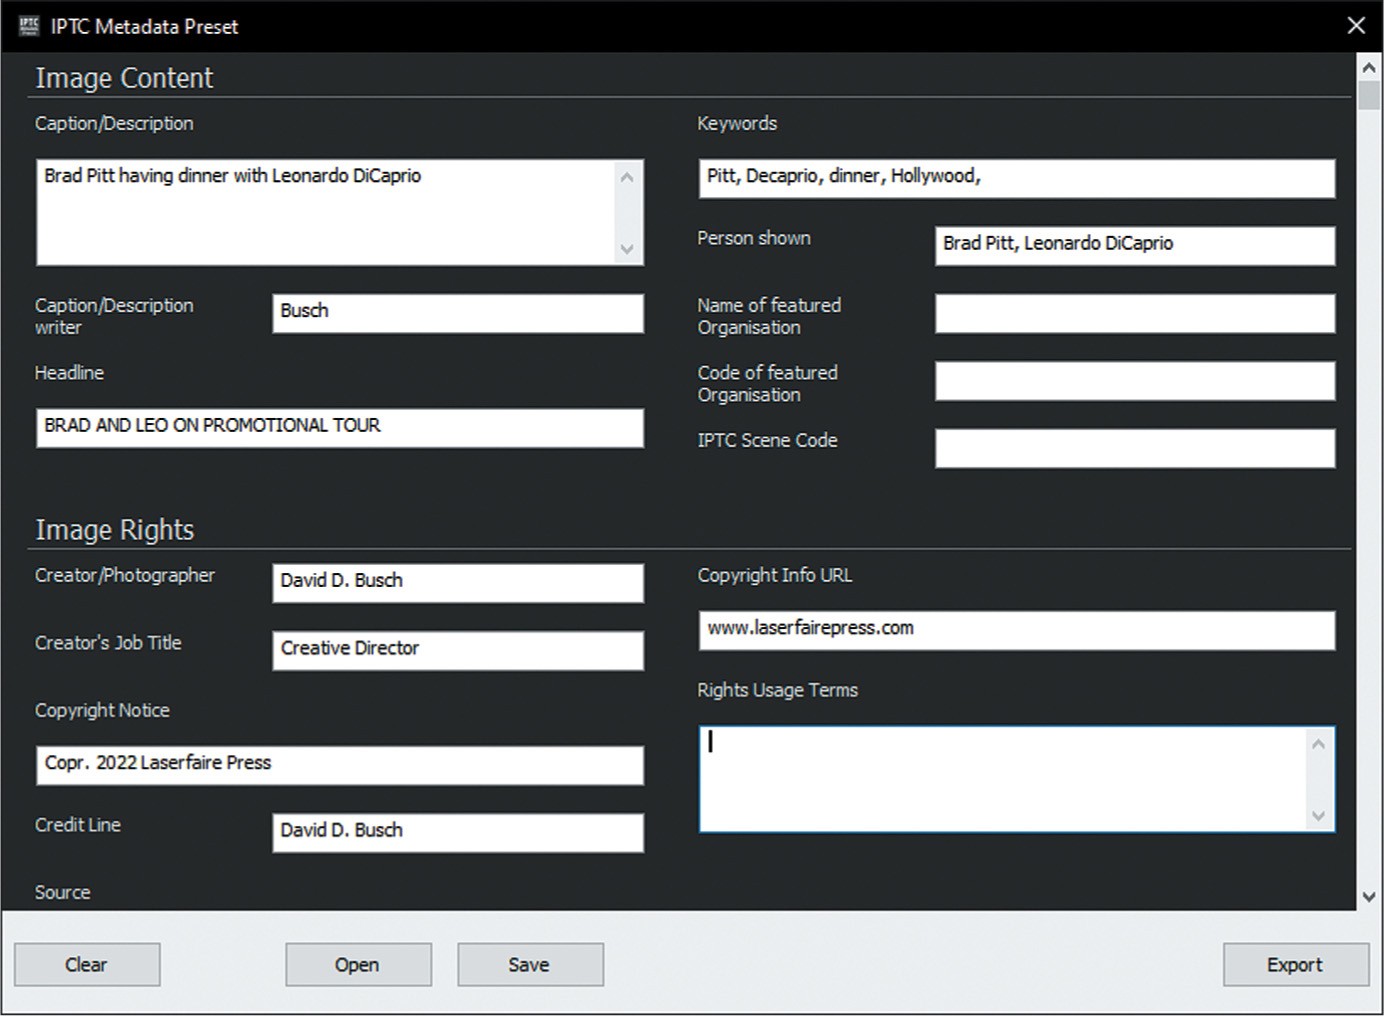Close the IPTC Metadata Preset window
Image resolution: width=1384 pixels, height=1016 pixels.
(1356, 26)
